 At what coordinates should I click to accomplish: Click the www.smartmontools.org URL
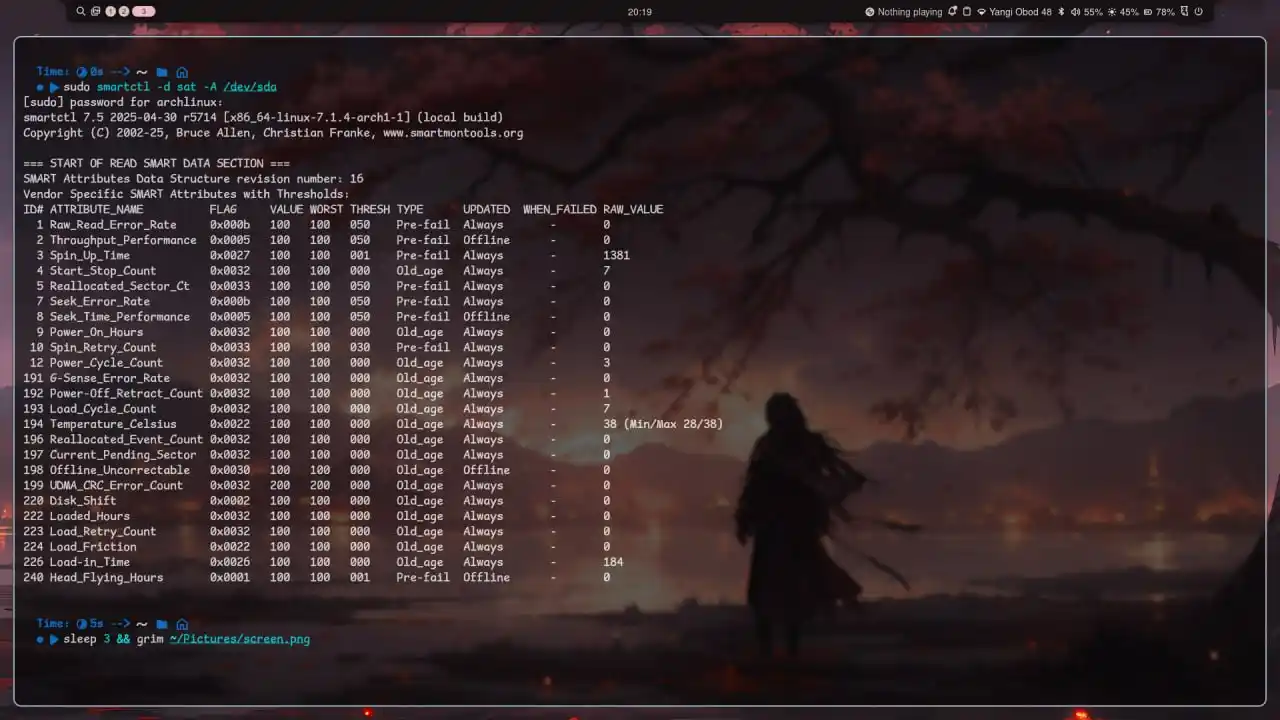click(453, 133)
